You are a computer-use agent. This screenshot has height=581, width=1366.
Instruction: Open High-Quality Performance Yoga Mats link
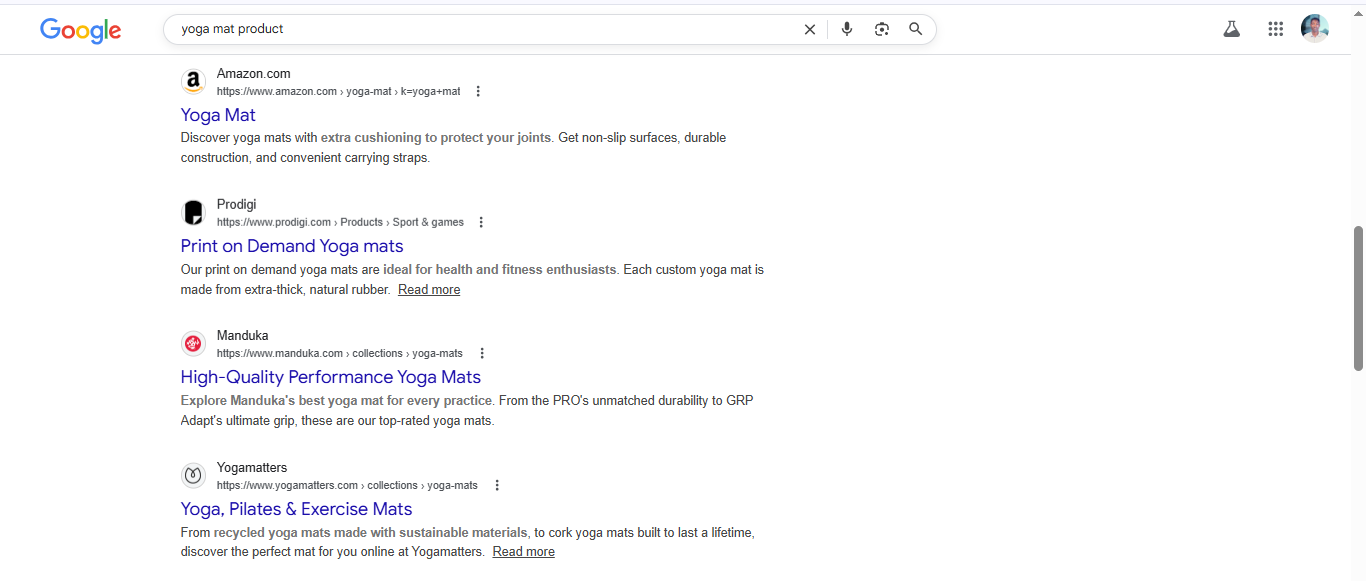[330, 377]
